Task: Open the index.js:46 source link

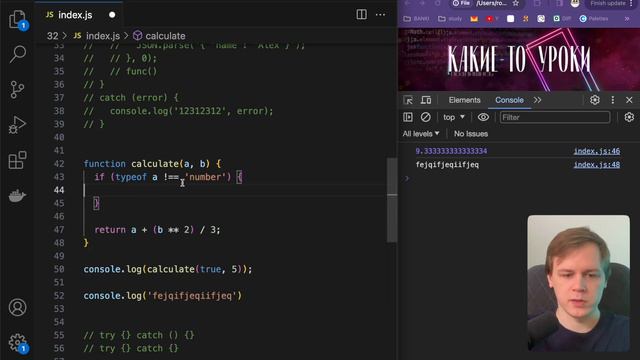Action: [x=597, y=151]
